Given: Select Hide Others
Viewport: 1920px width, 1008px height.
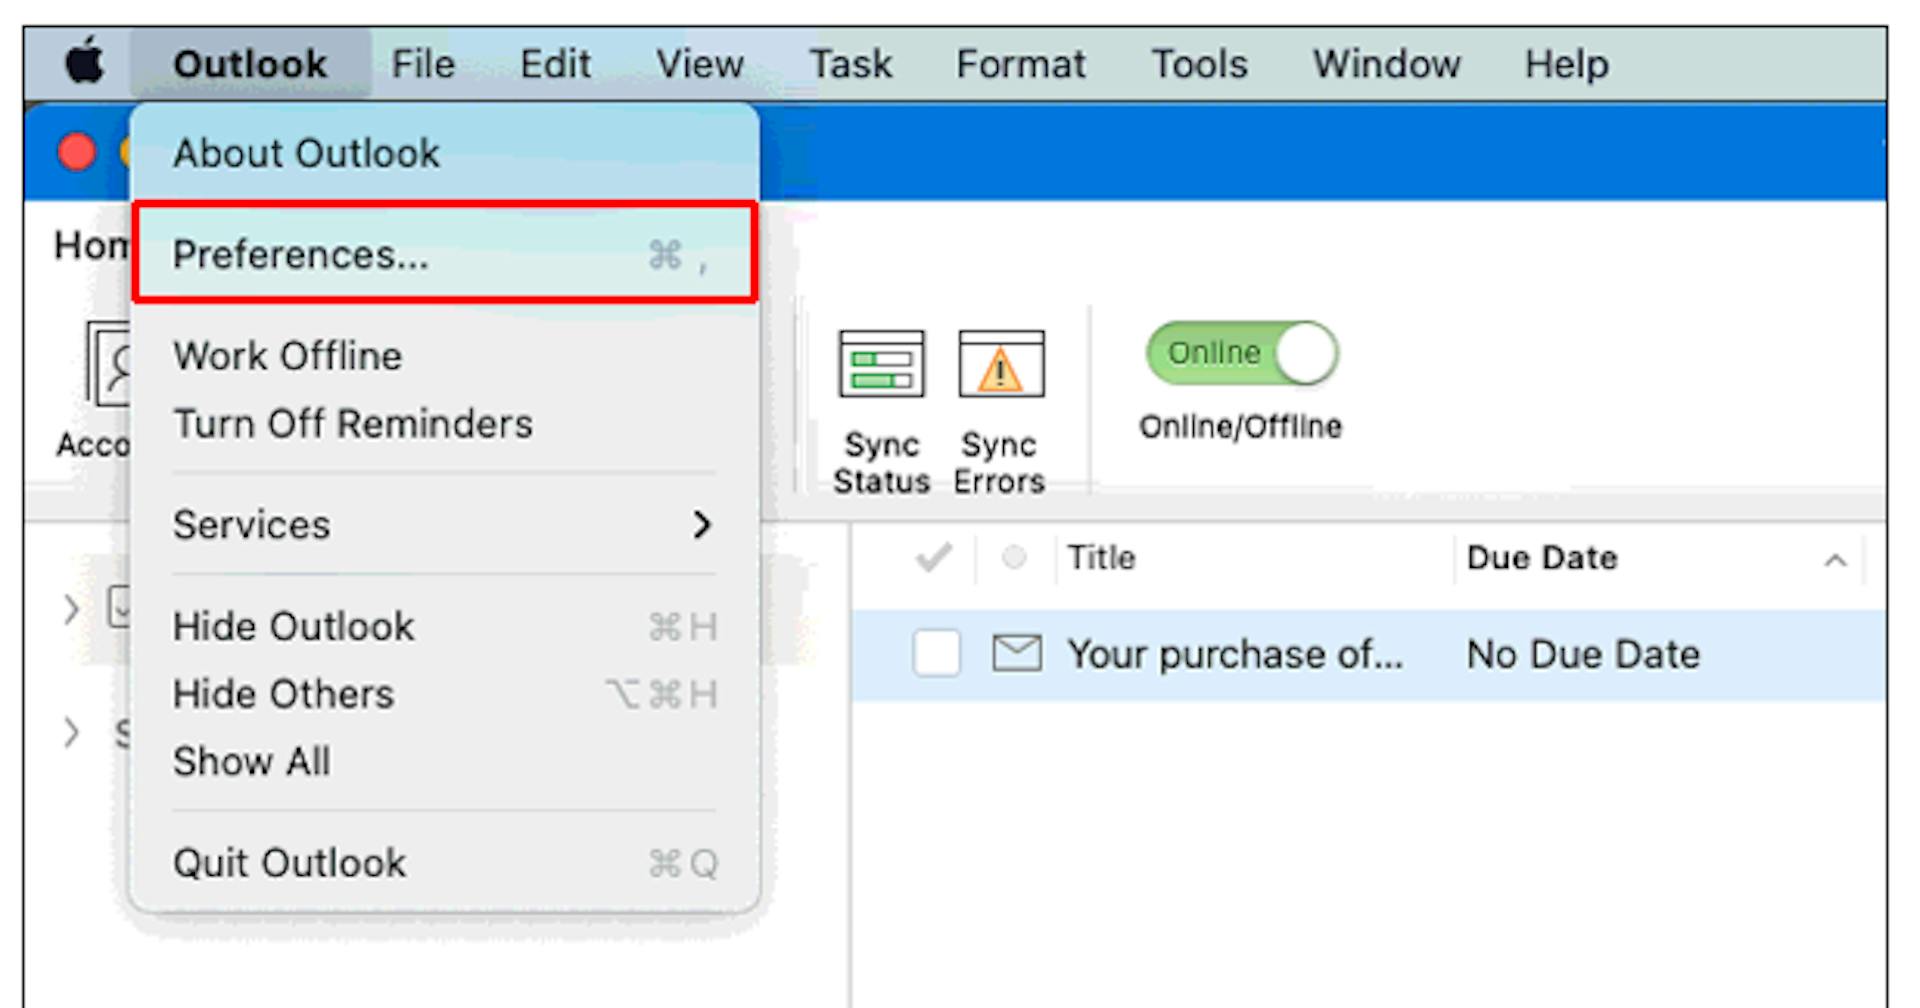Looking at the screenshot, I should [x=445, y=694].
